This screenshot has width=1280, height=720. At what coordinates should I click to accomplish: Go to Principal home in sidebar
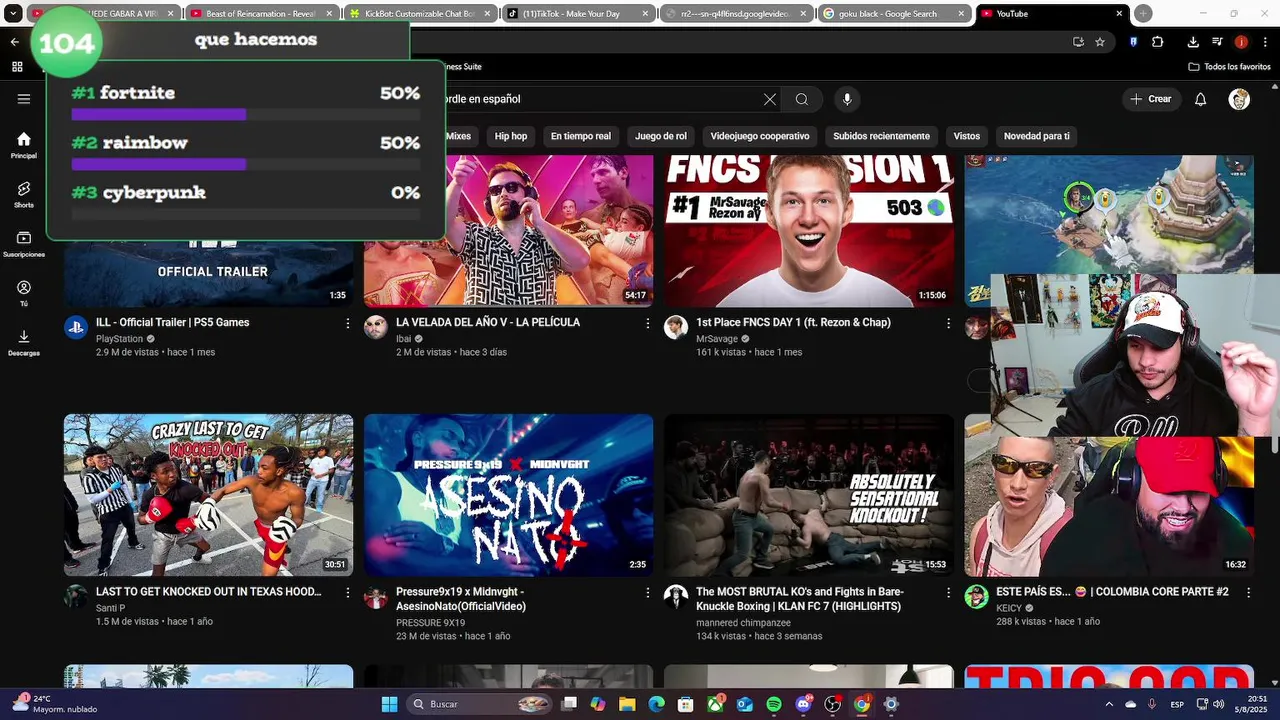24,145
